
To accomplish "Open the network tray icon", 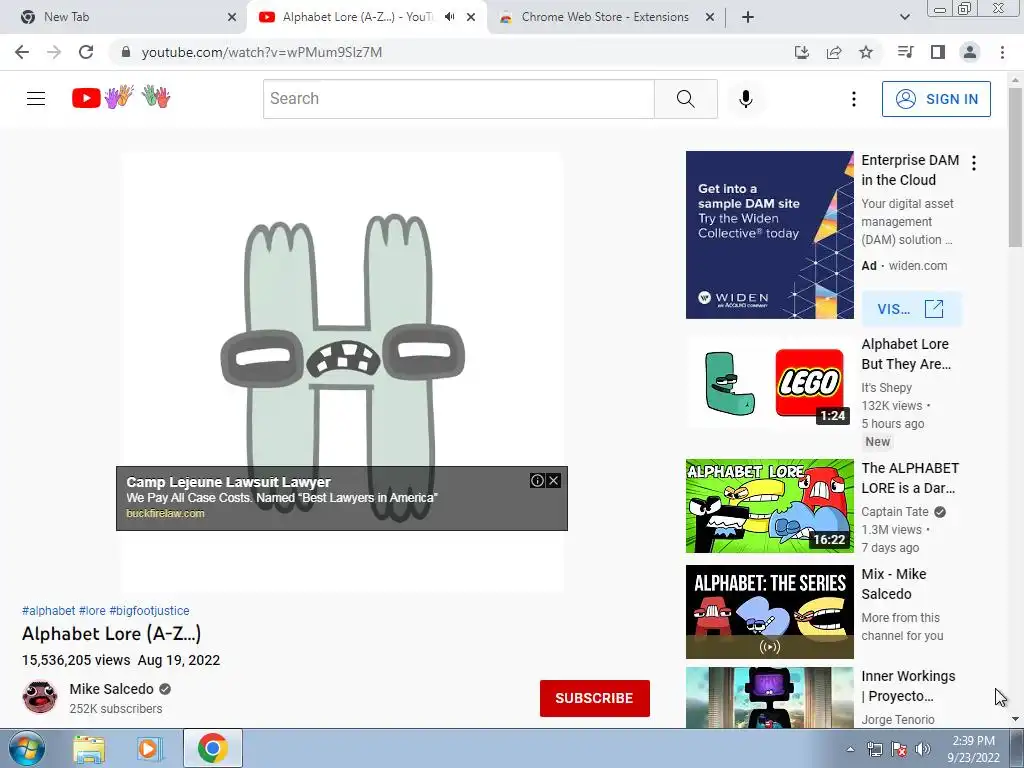I will pos(874,749).
